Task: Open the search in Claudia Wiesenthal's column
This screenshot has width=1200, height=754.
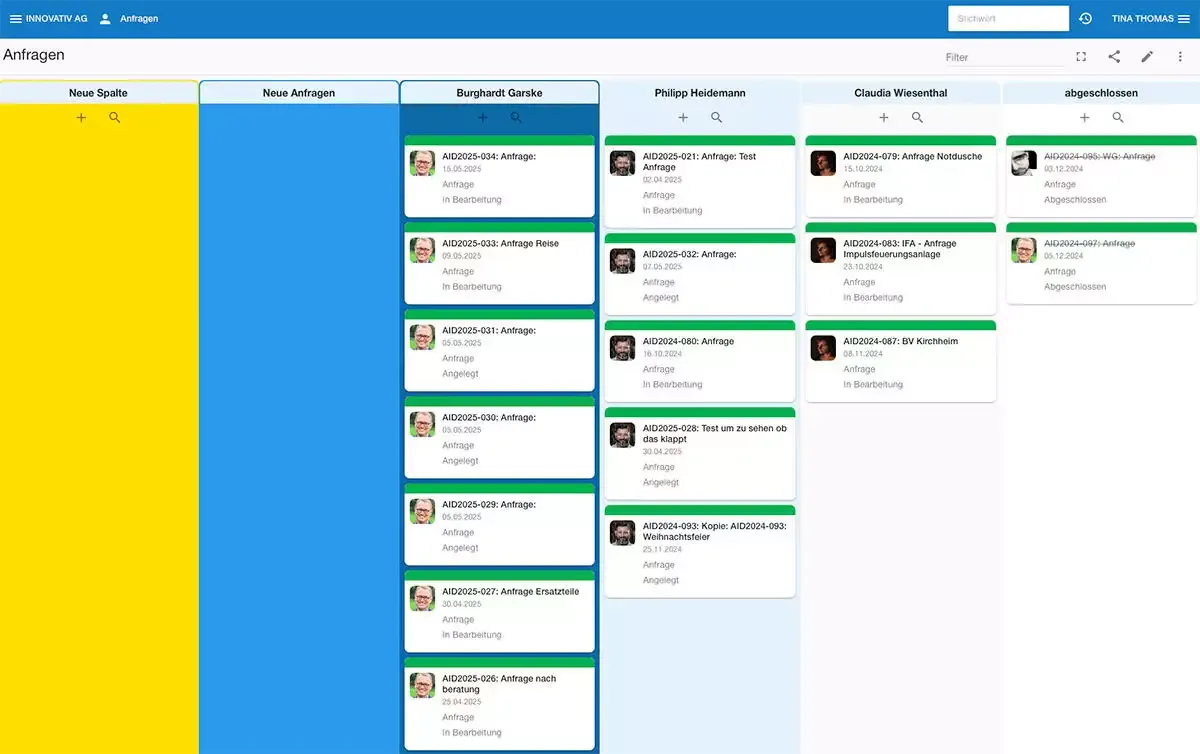Action: point(917,117)
